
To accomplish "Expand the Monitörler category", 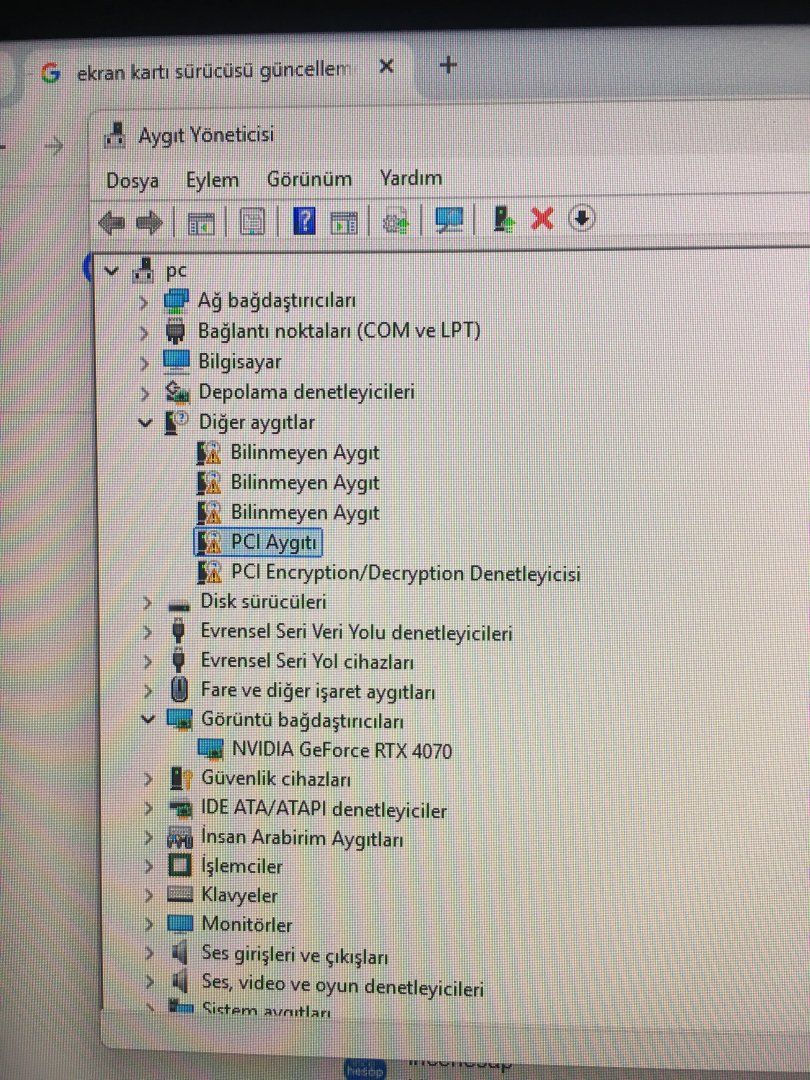I will [148, 924].
